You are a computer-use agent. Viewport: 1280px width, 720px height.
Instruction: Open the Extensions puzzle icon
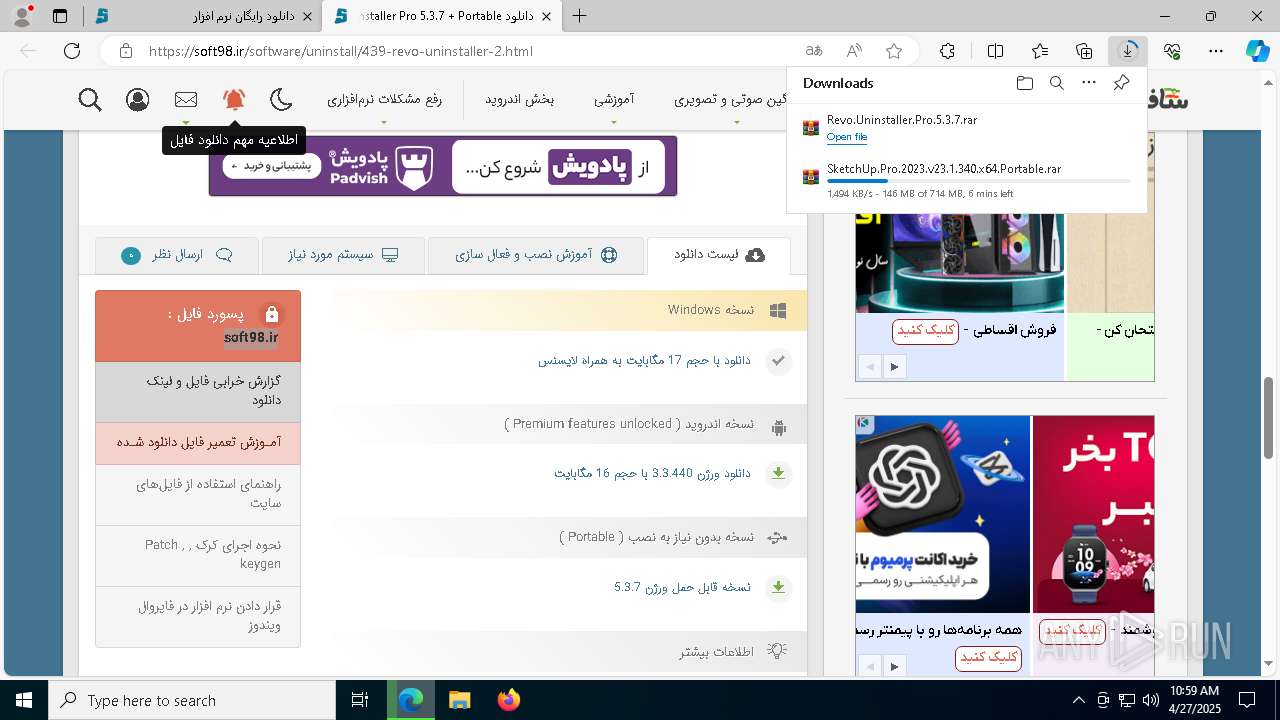coord(947,51)
